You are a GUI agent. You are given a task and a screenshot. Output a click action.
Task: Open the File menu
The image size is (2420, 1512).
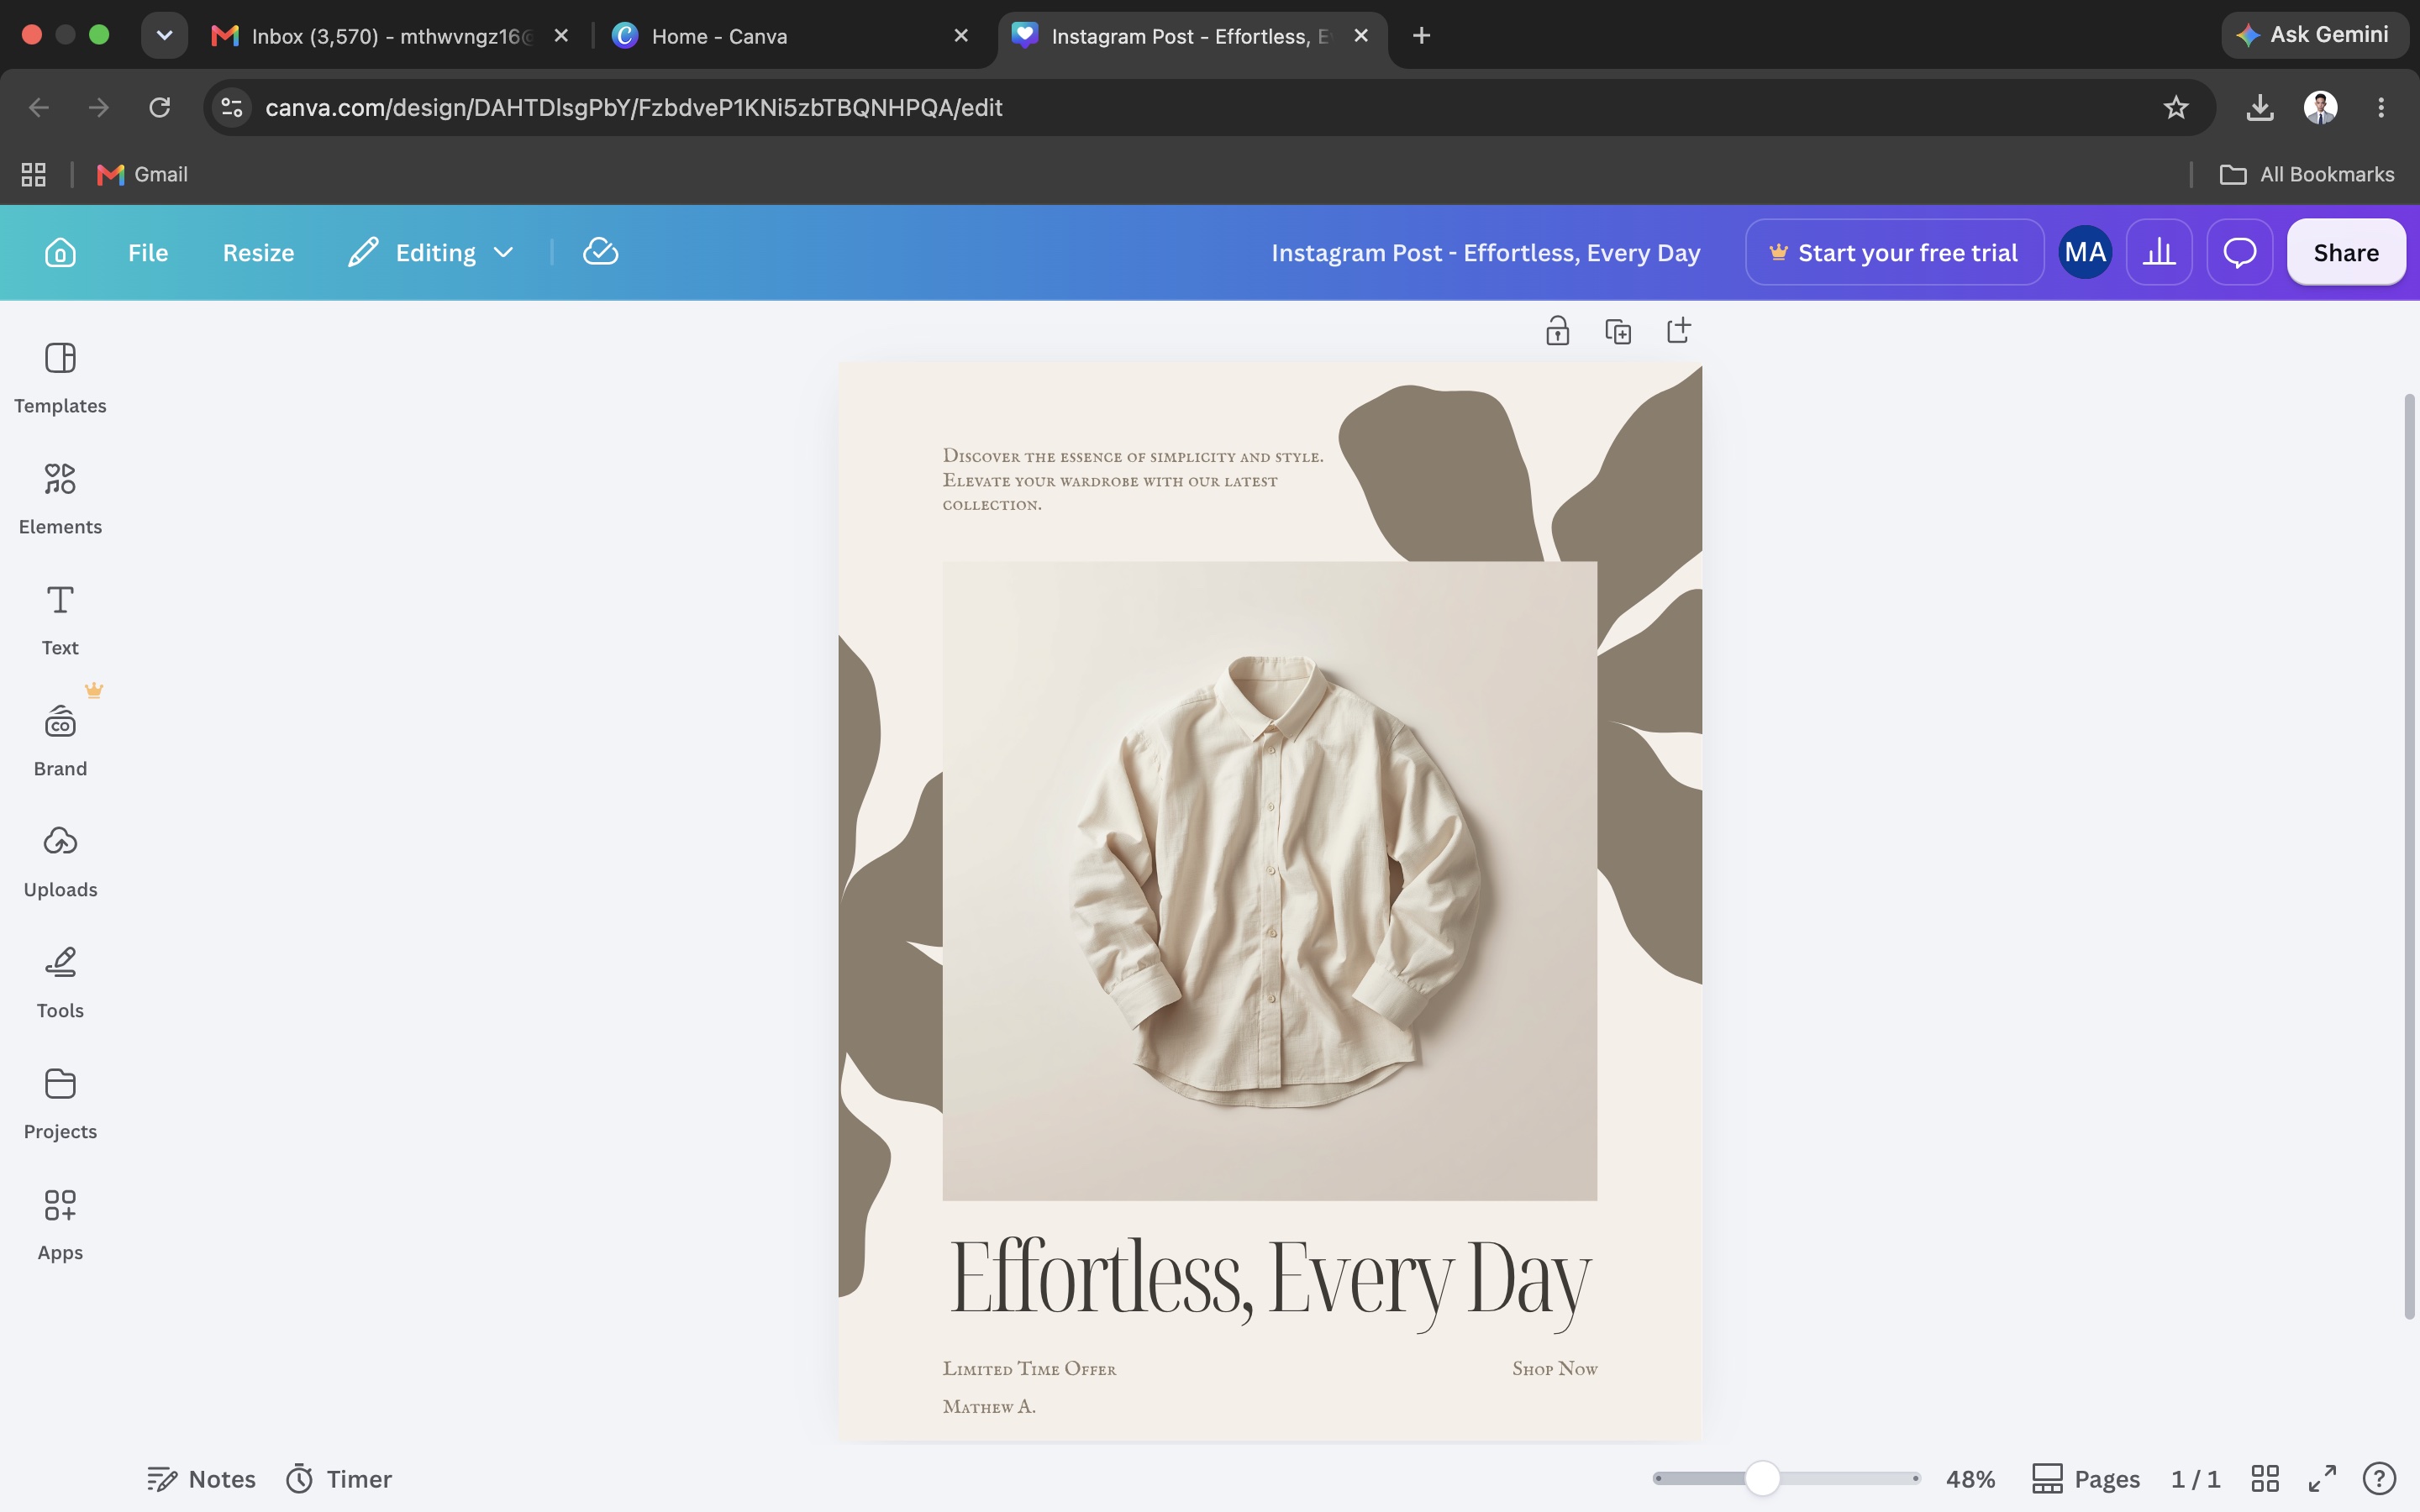pos(148,252)
